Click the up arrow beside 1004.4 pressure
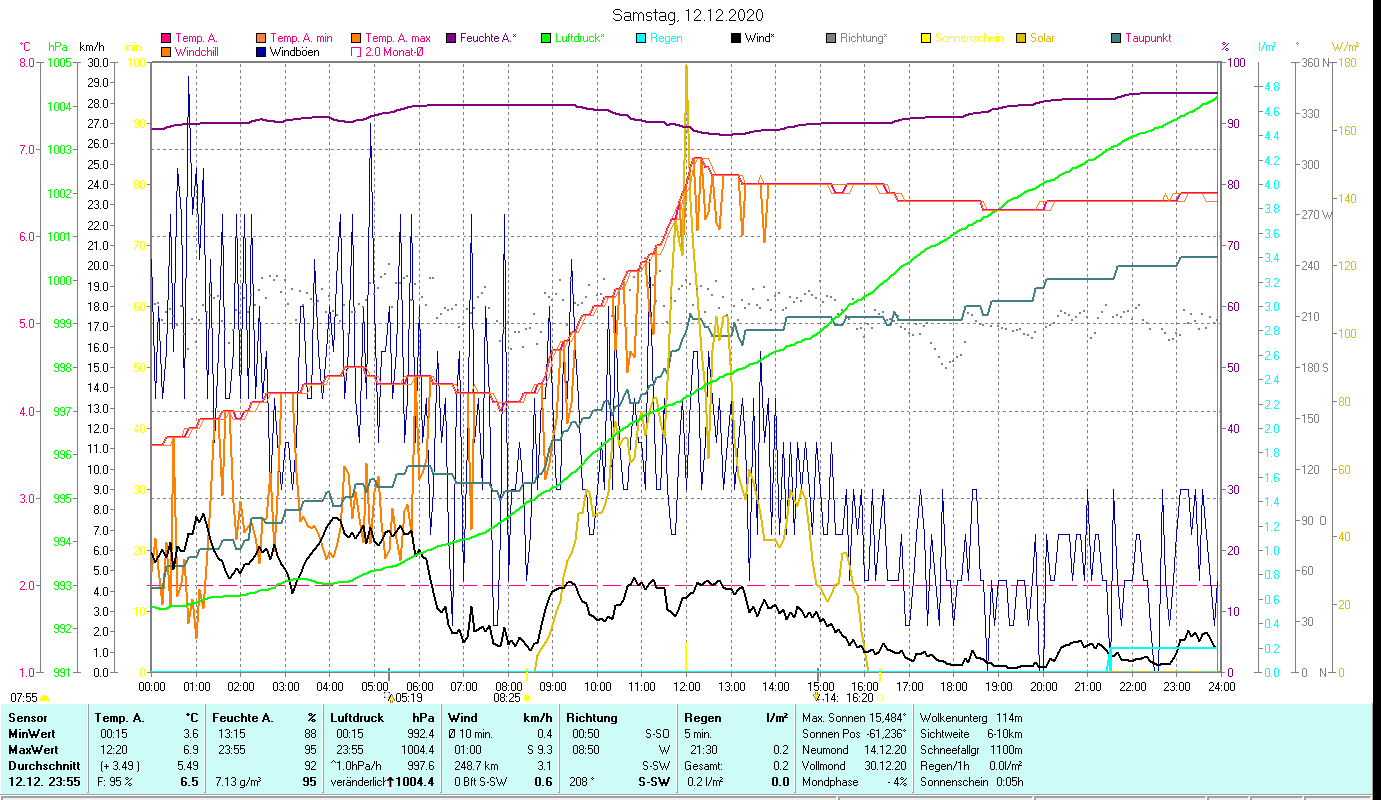This screenshot has width=1381, height=800. [390, 782]
